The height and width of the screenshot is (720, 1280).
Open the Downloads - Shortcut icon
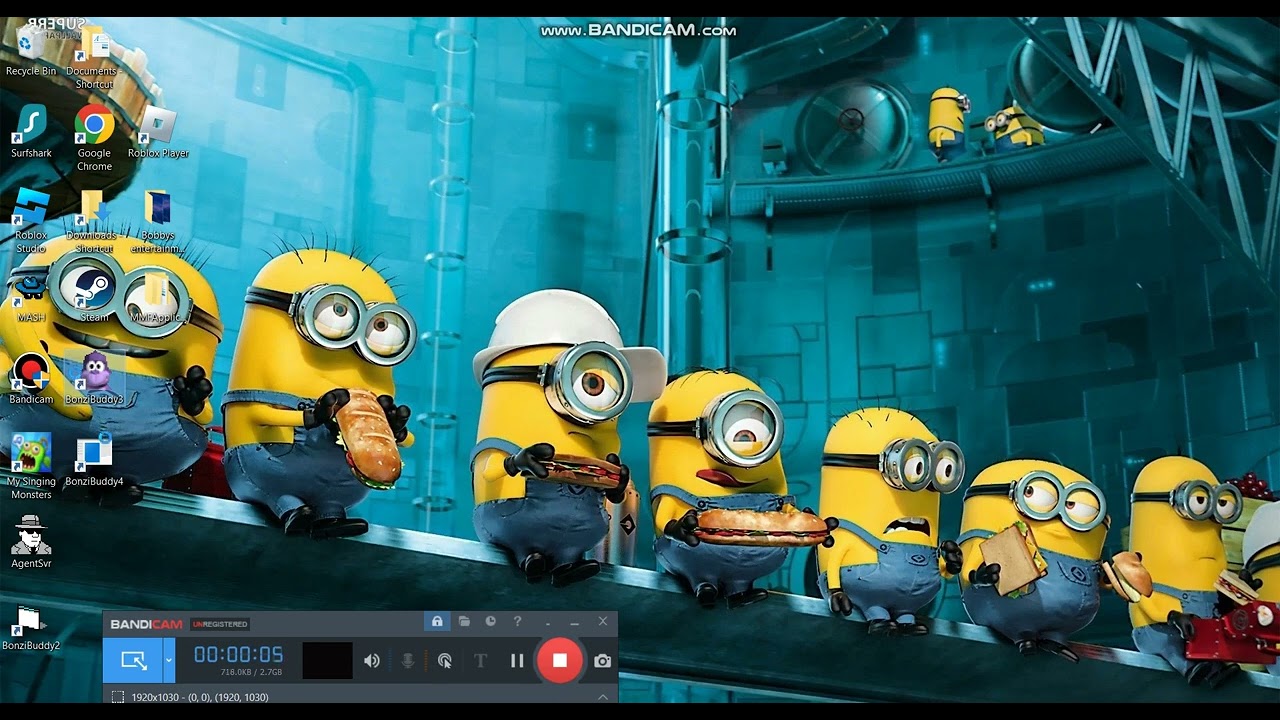tap(93, 219)
